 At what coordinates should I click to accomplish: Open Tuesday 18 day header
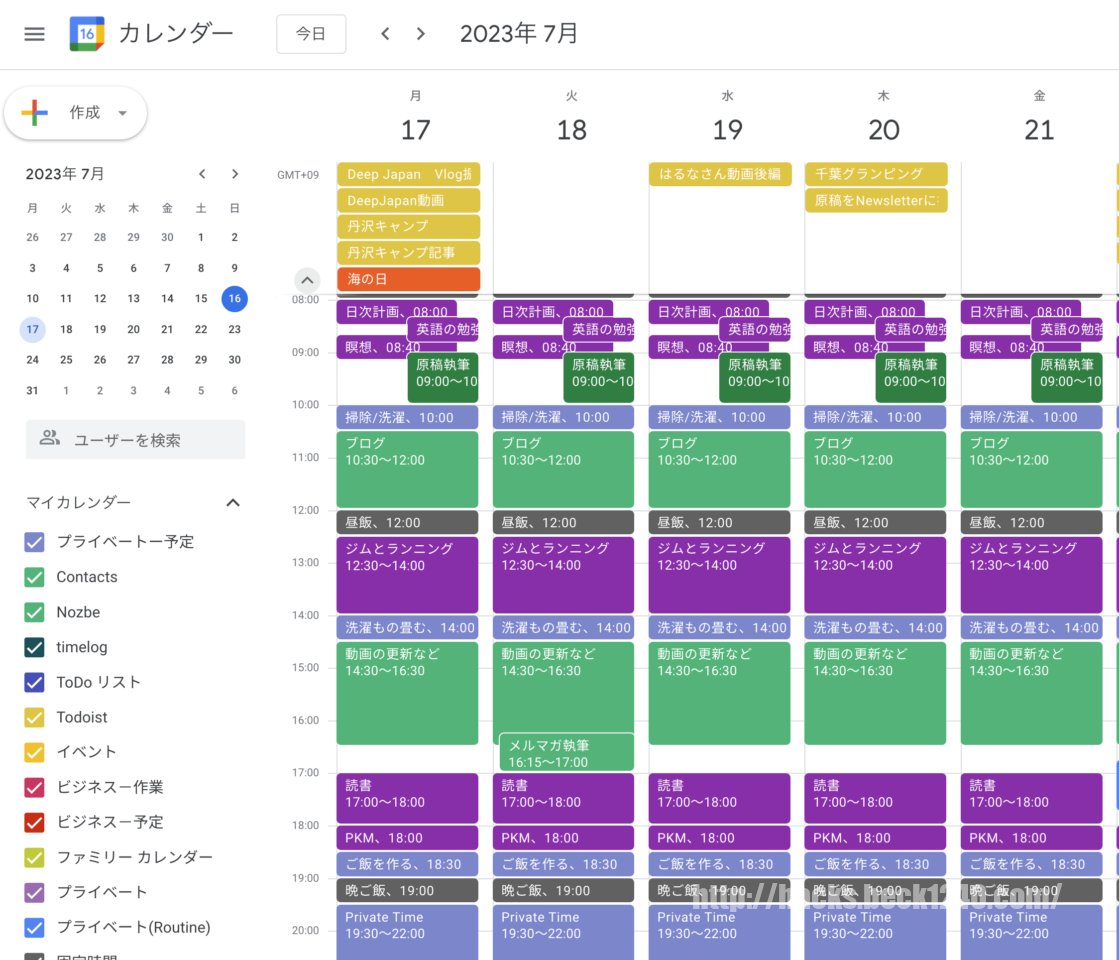tap(572, 130)
